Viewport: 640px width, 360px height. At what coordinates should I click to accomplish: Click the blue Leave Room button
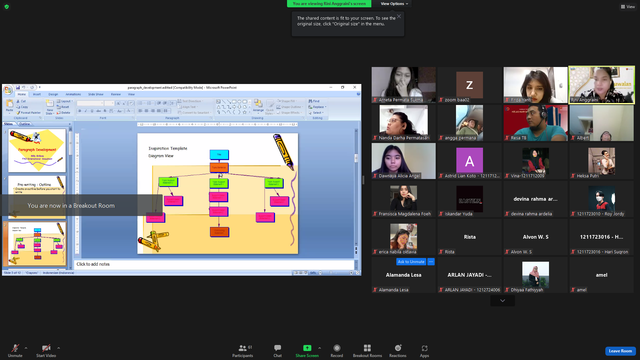tap(620, 351)
